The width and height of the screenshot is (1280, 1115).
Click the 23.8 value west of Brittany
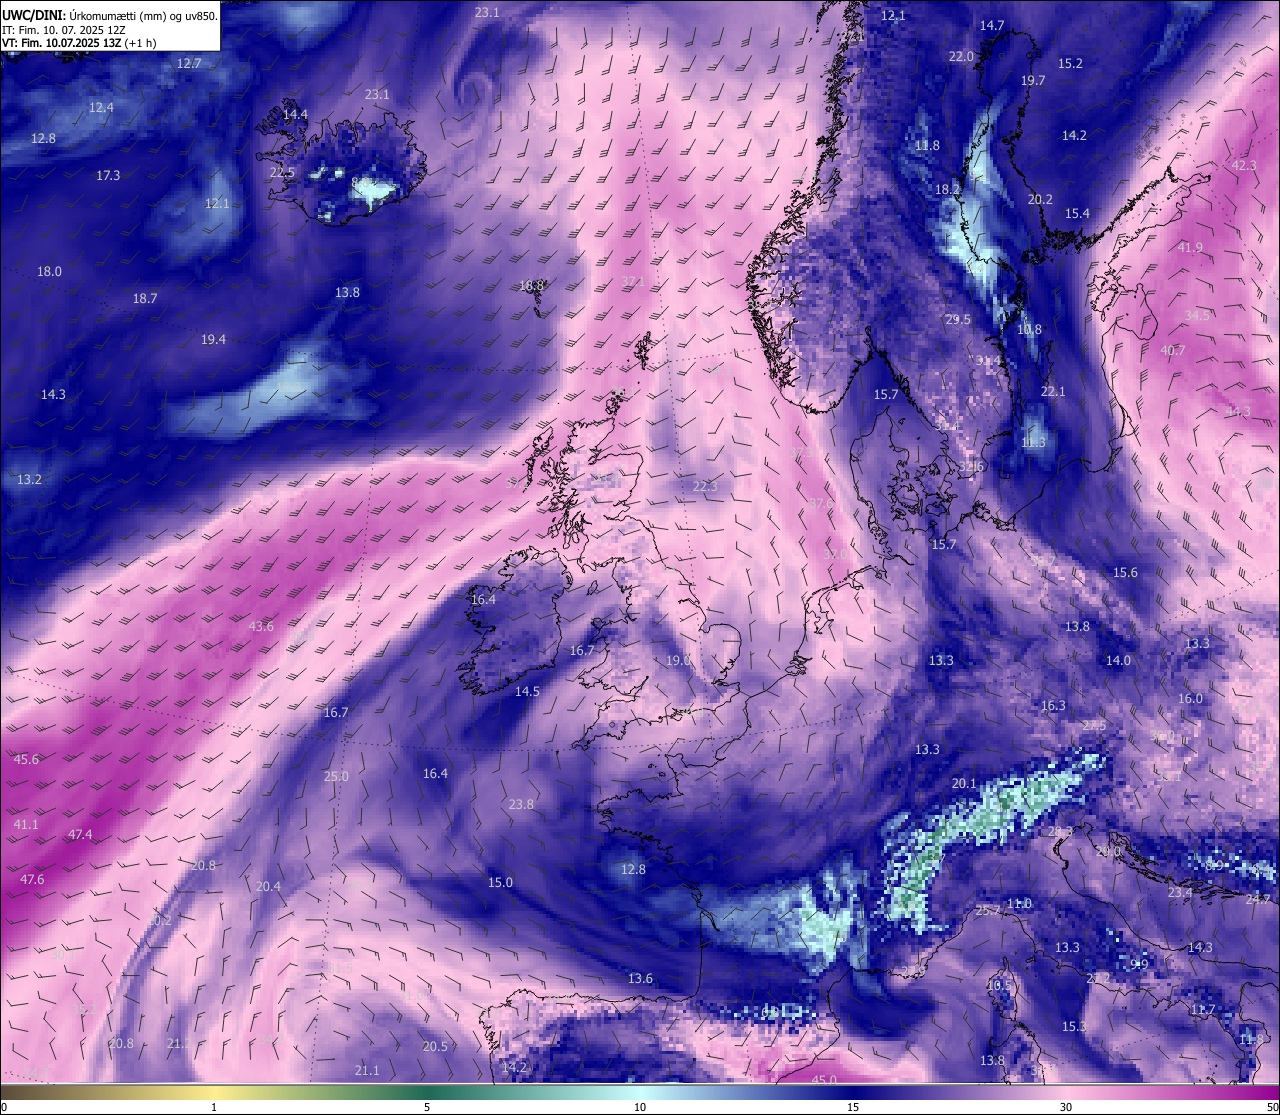pyautogui.click(x=521, y=804)
